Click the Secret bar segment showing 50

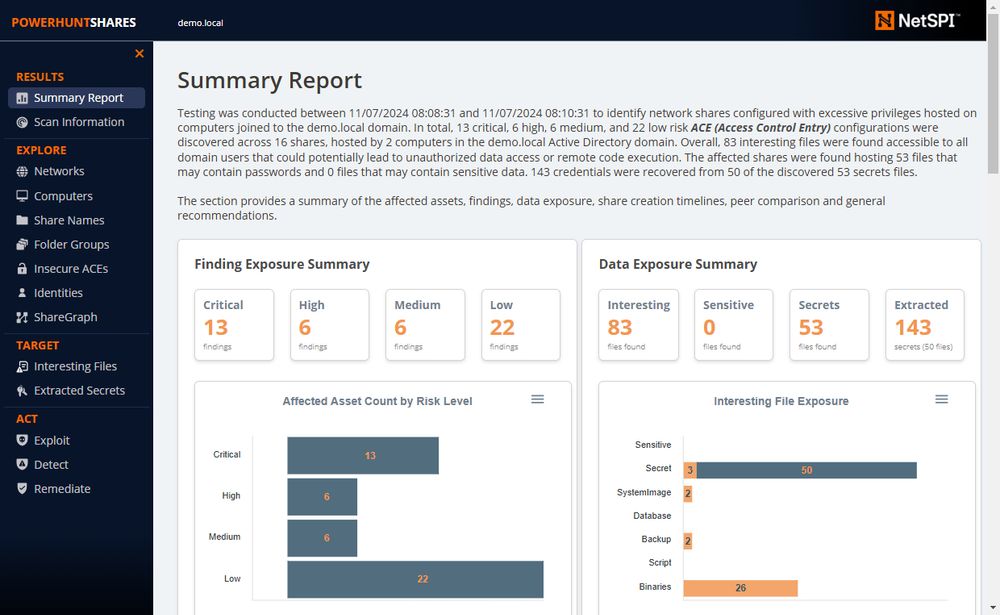point(807,470)
